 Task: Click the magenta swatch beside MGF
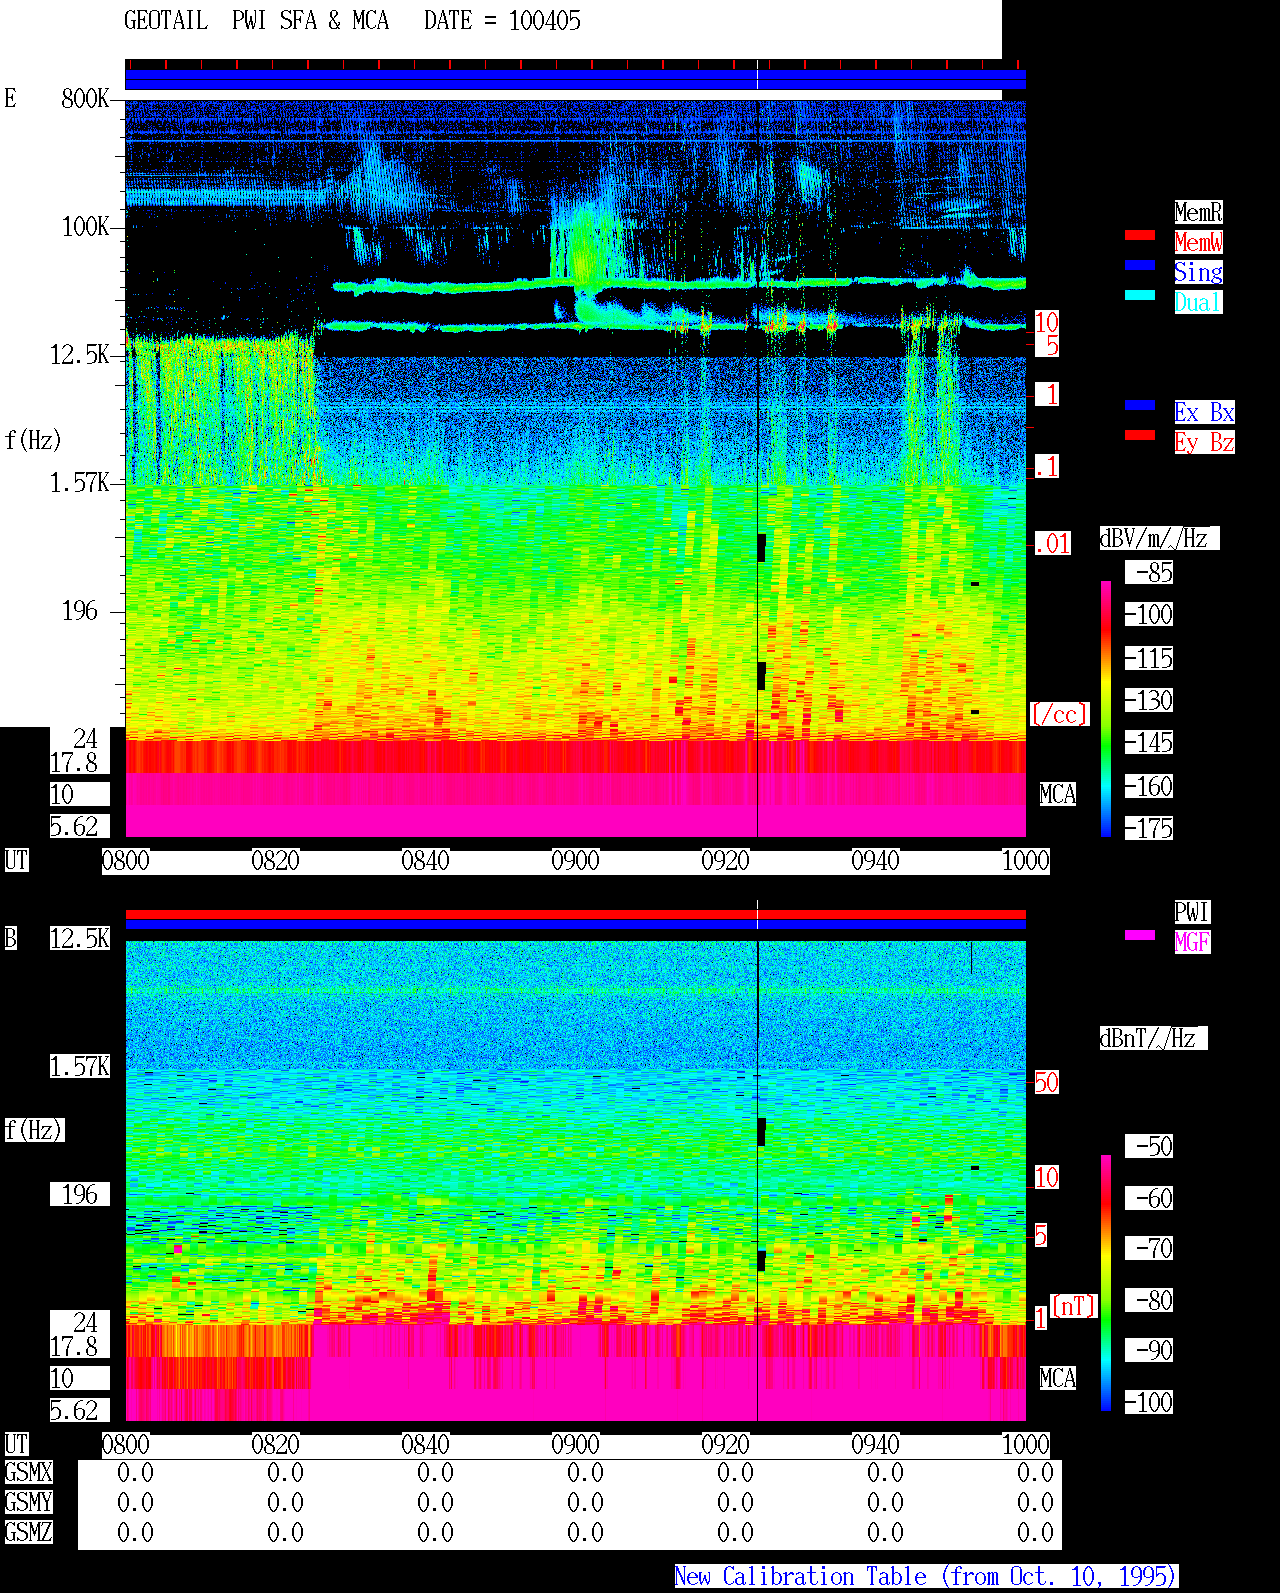coord(1140,935)
